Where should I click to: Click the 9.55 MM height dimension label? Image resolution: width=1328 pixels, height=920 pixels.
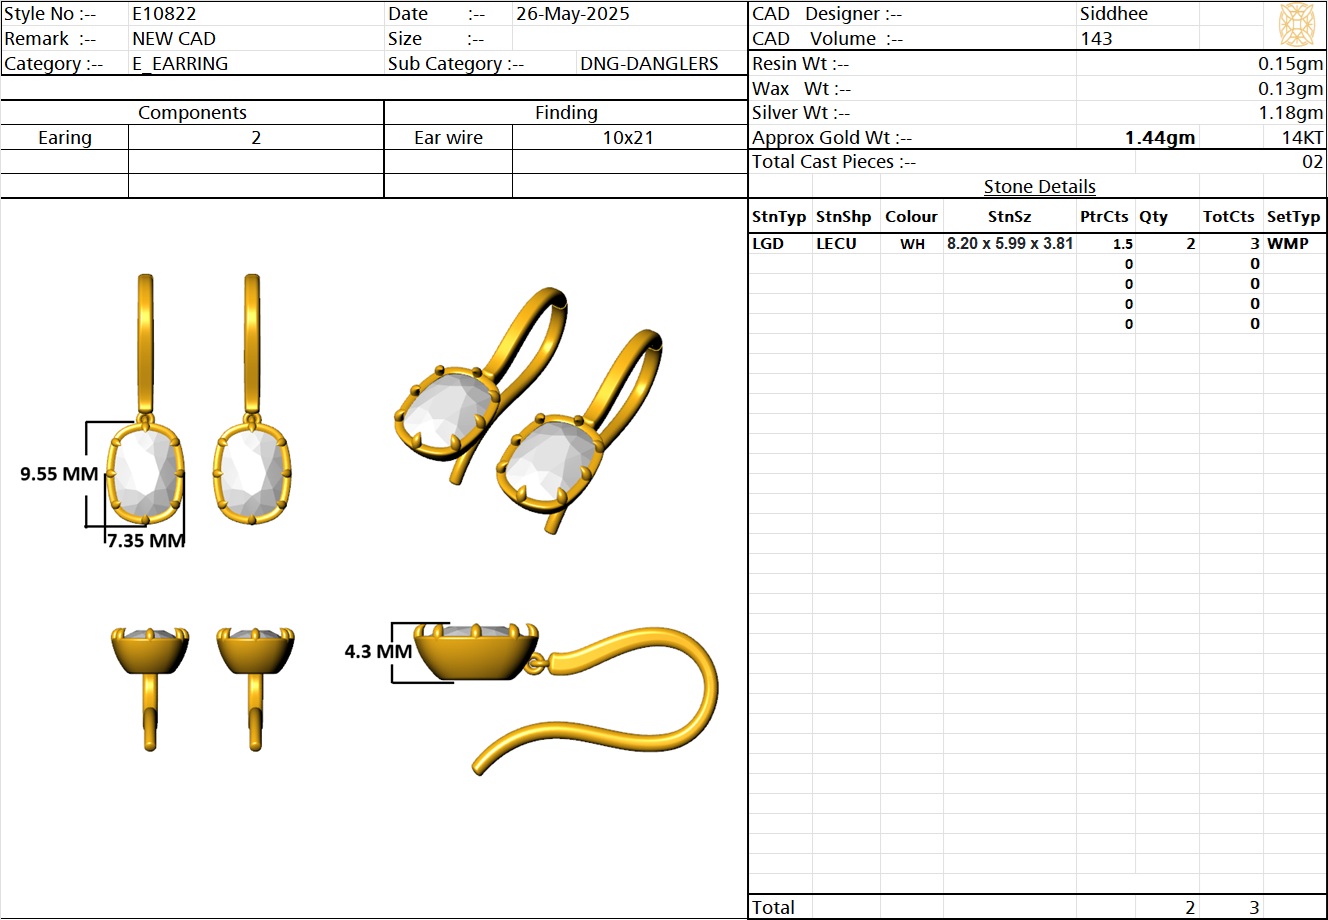(59, 474)
